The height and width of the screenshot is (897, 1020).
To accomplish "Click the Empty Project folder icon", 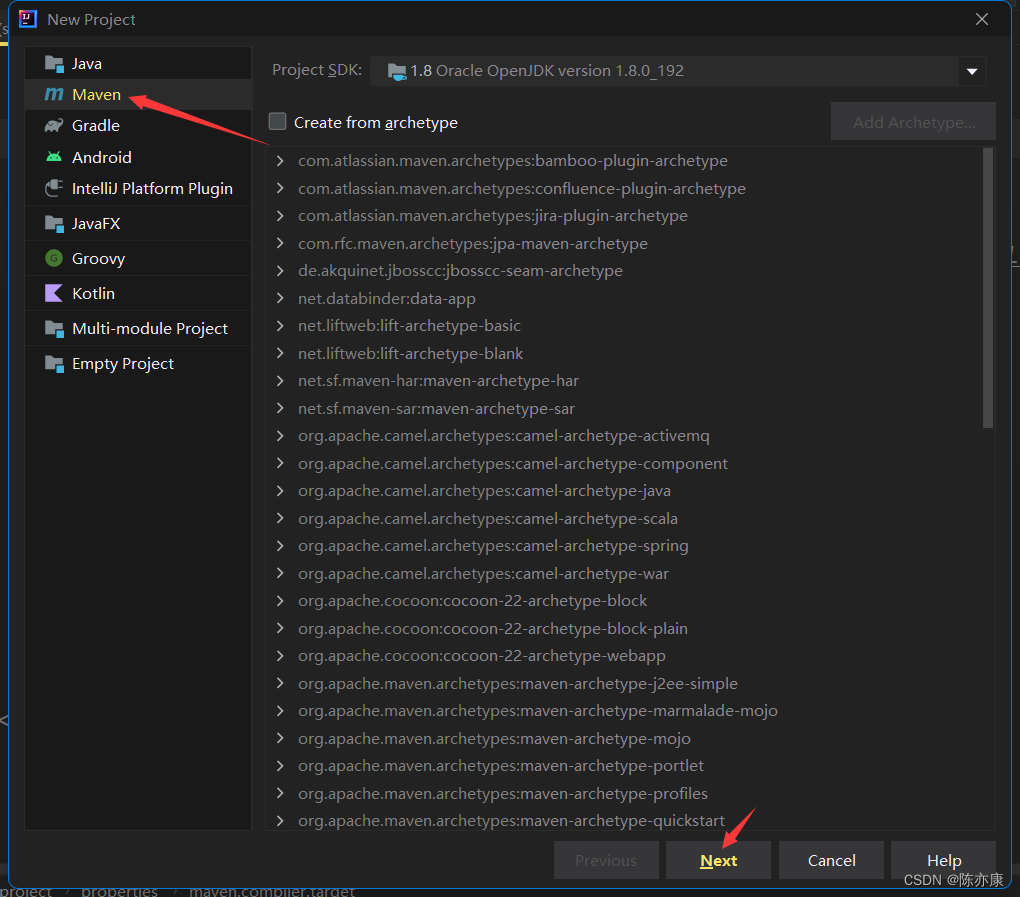I will coord(54,364).
